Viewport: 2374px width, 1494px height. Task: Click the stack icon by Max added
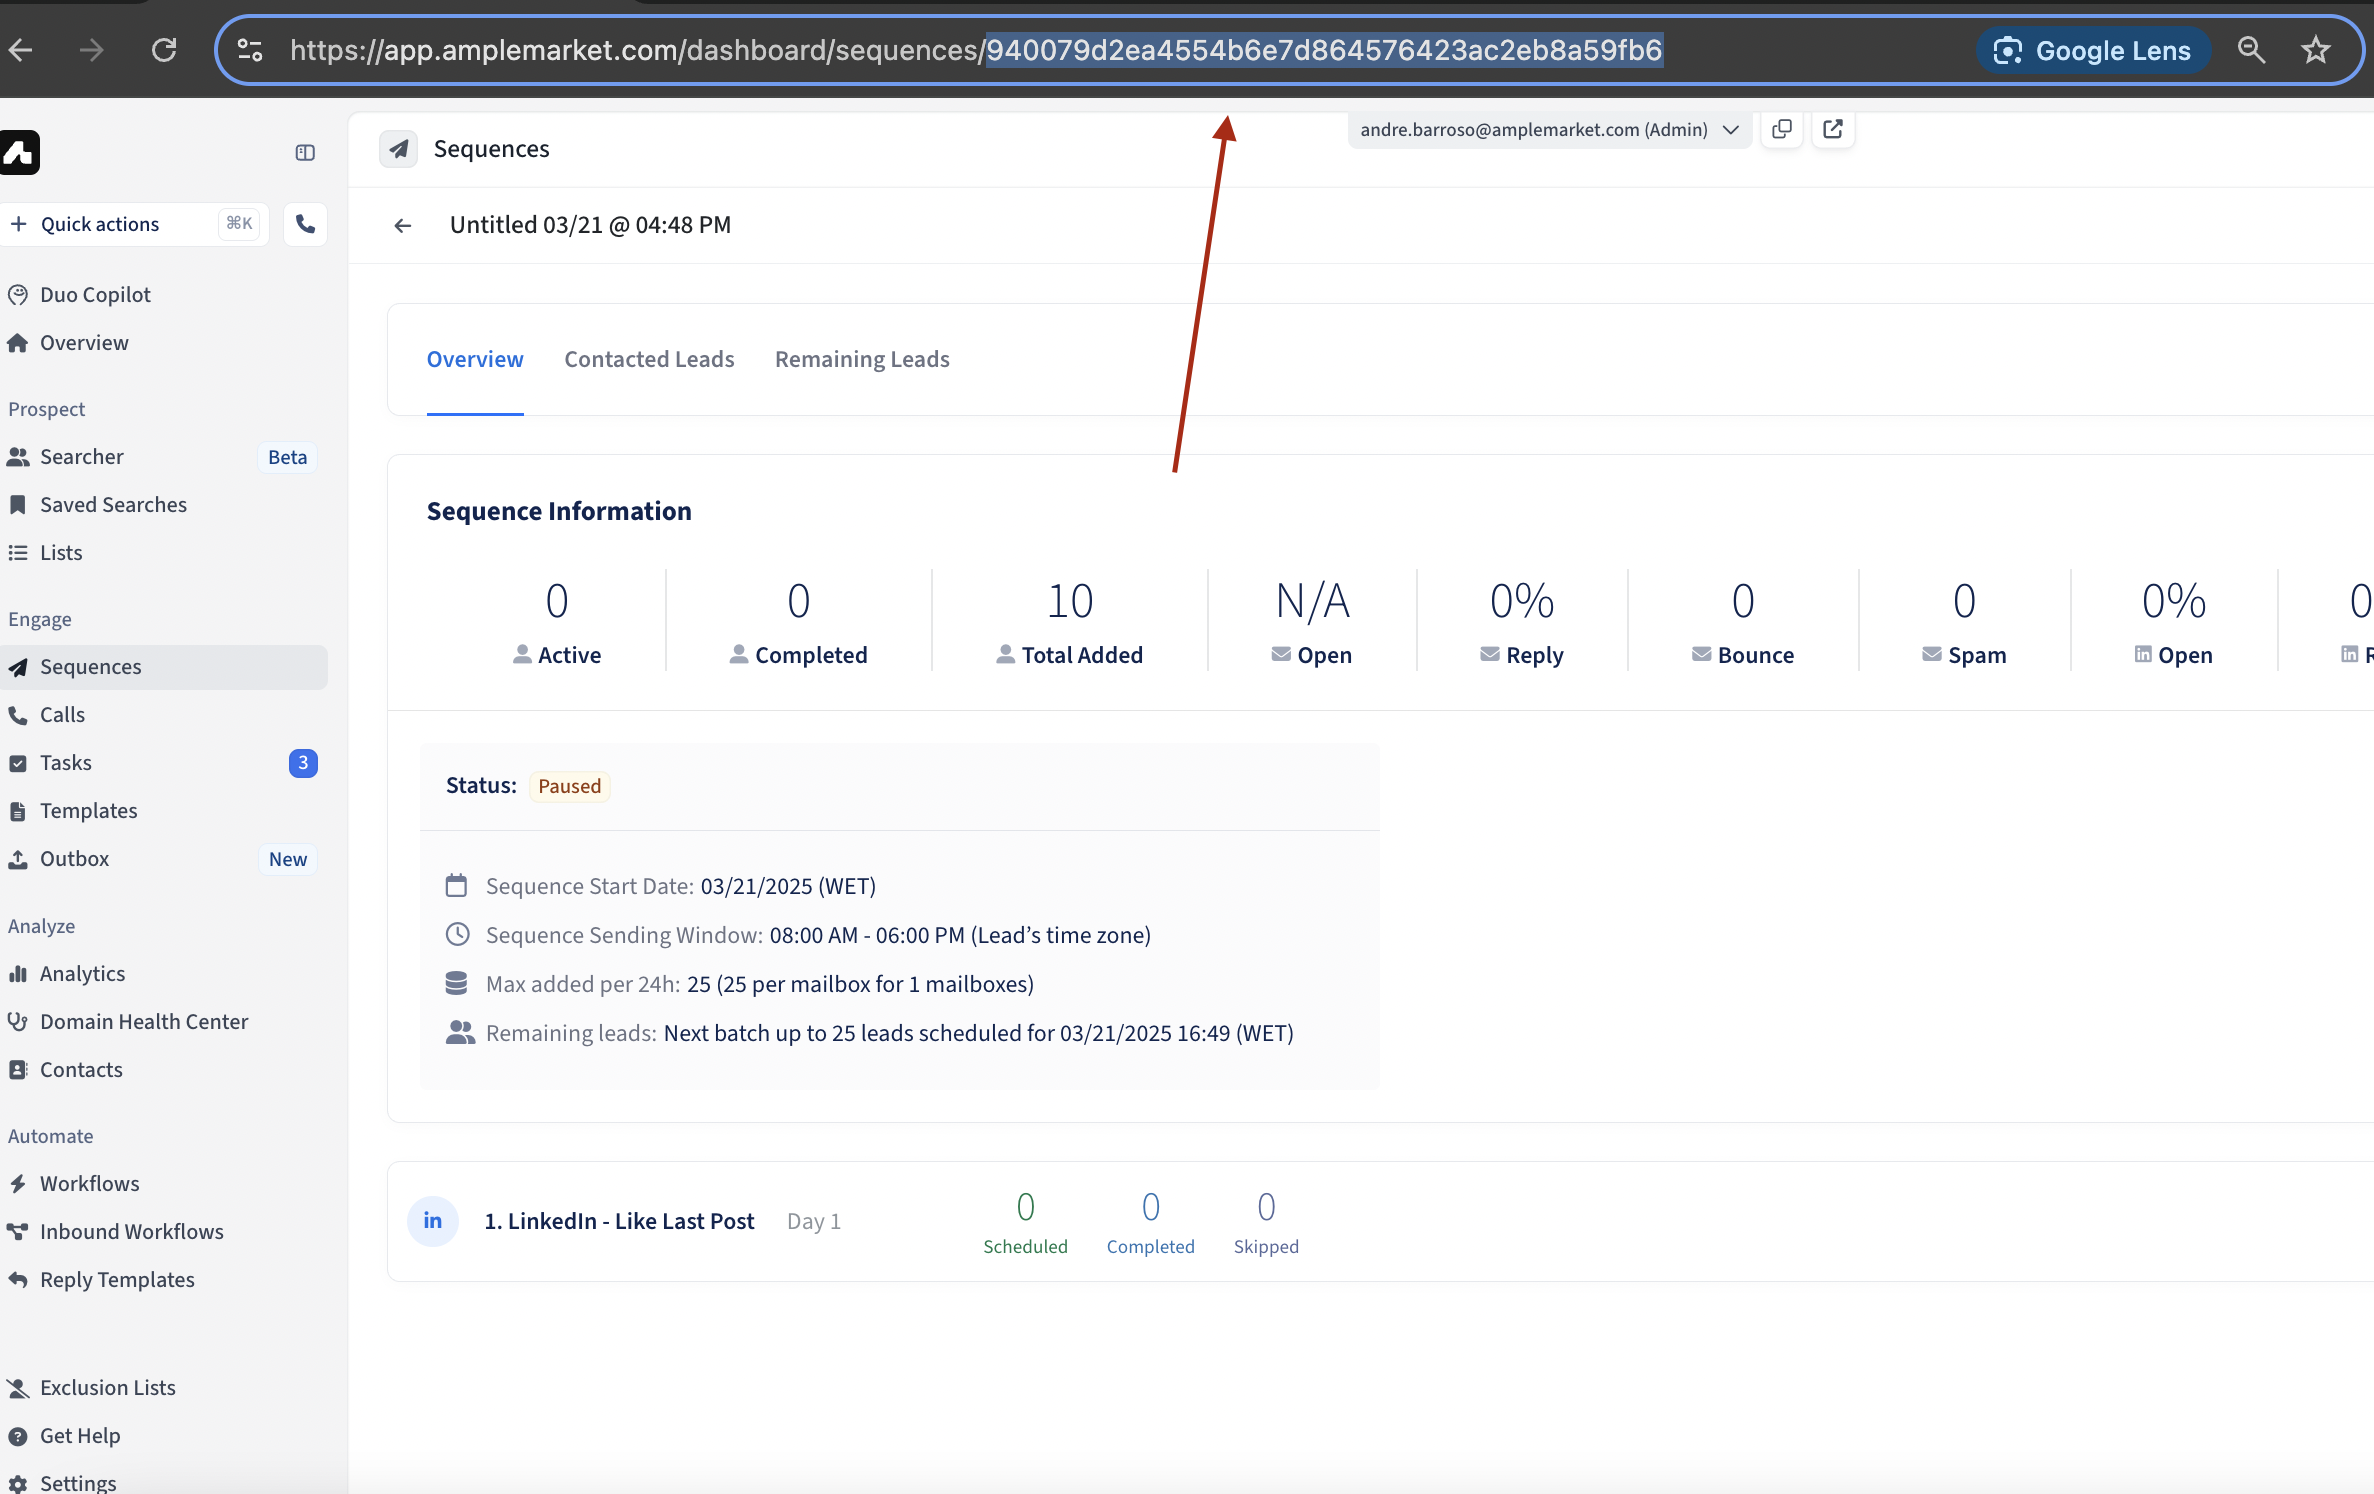(x=456, y=984)
